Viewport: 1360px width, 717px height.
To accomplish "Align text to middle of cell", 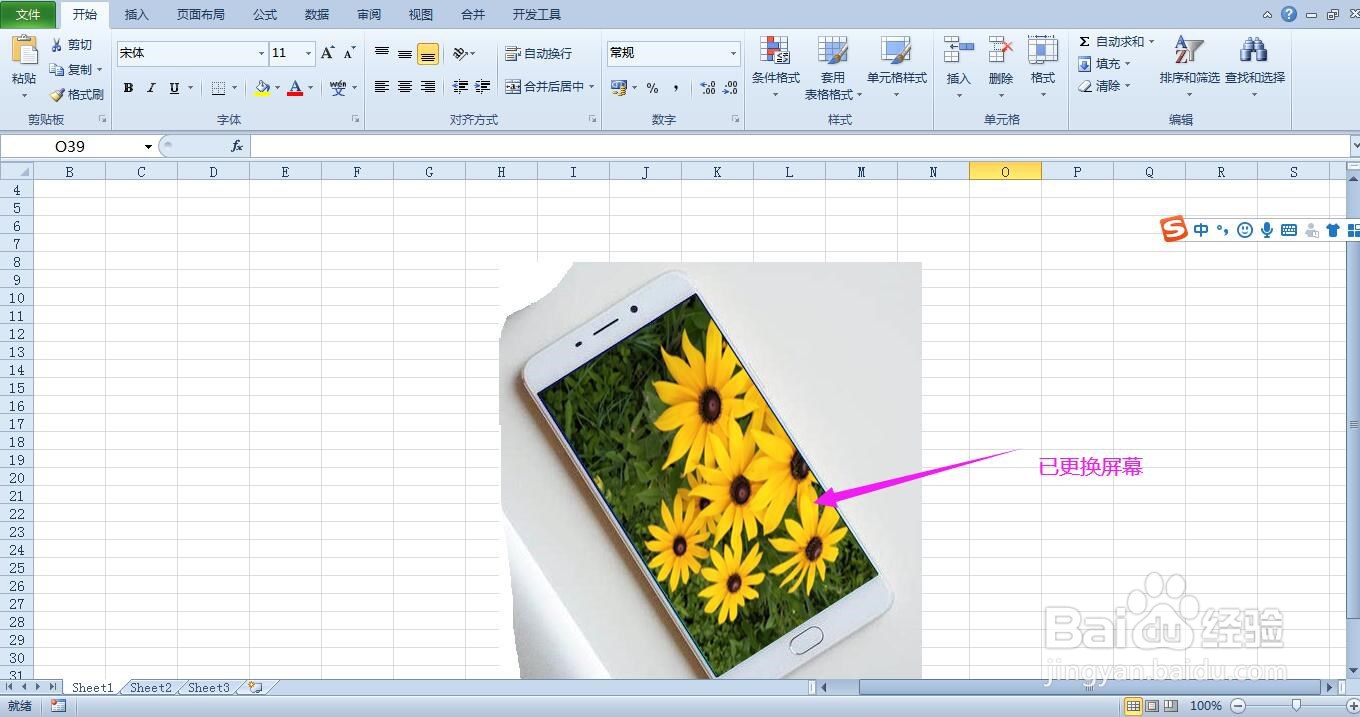I will (405, 53).
